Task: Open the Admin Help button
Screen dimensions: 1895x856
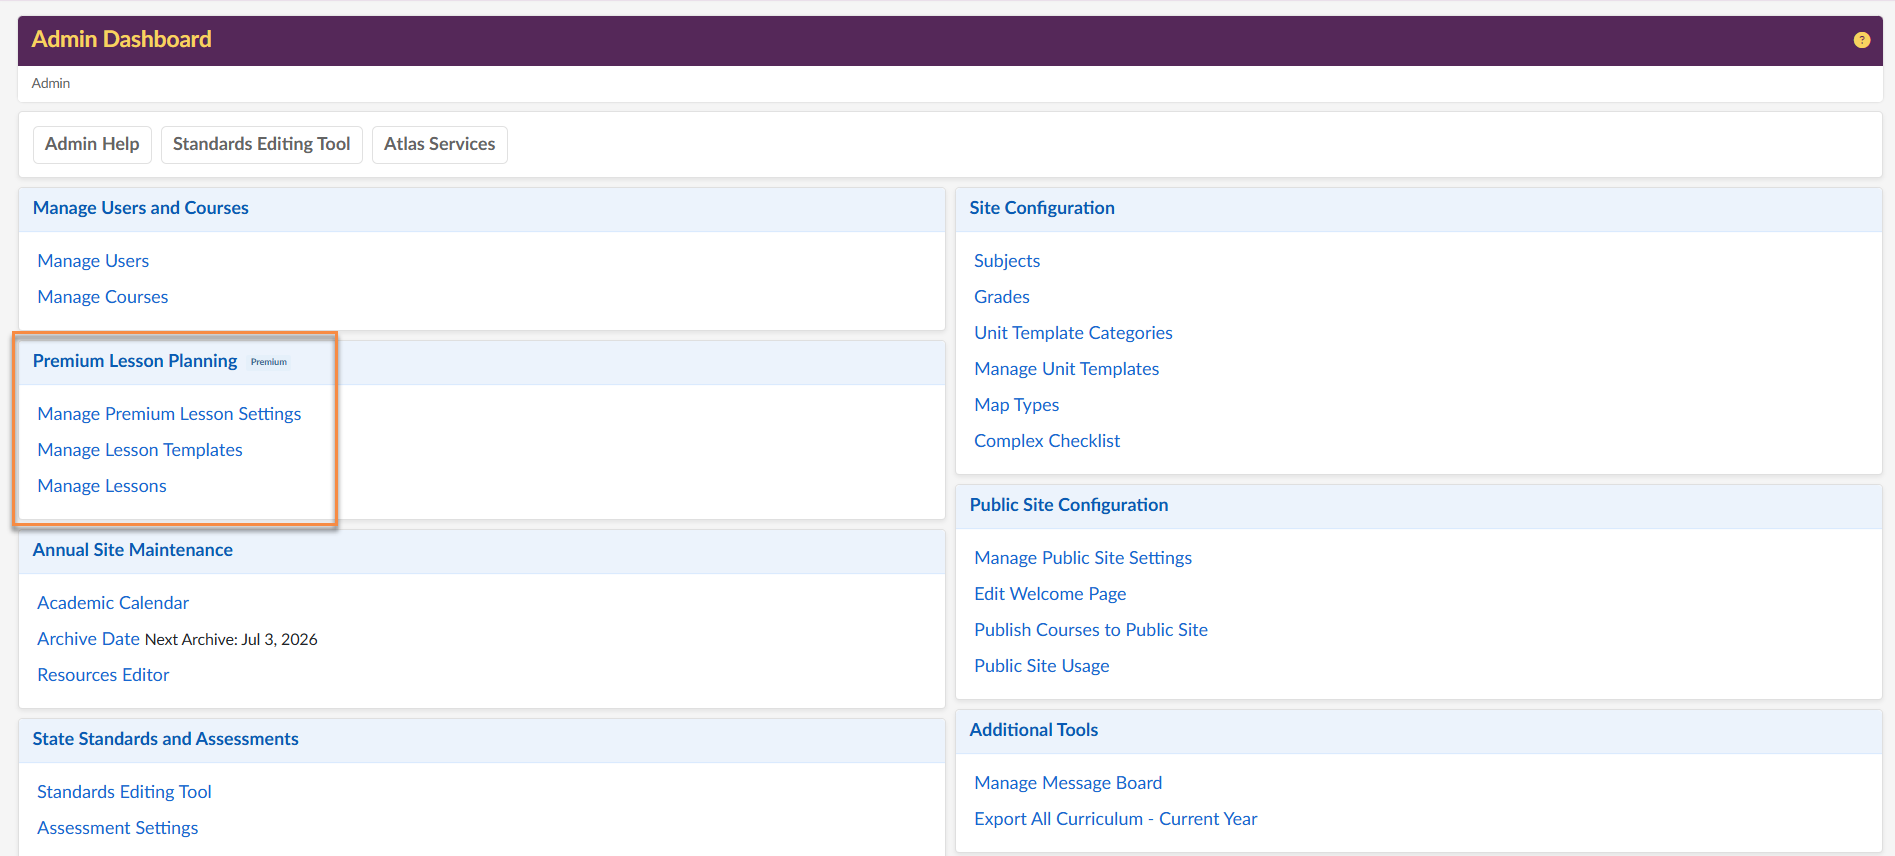Action: pyautogui.click(x=92, y=144)
